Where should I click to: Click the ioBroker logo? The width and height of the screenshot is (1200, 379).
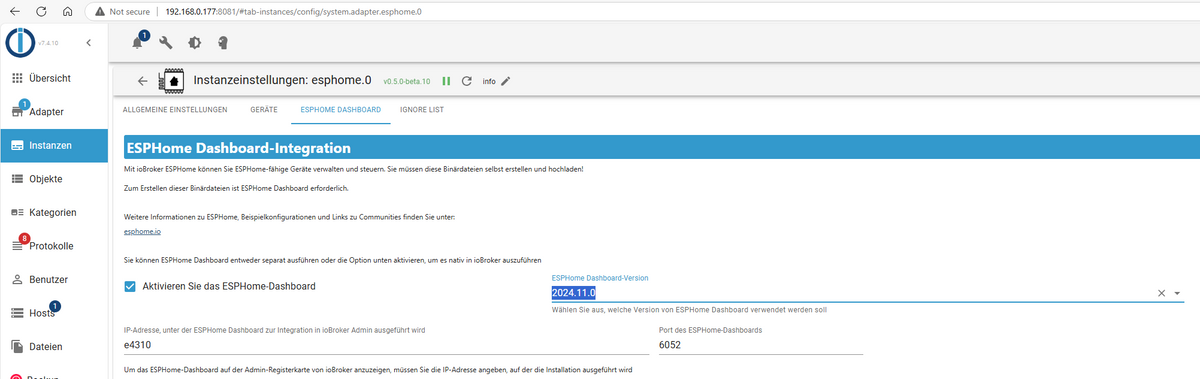pos(20,43)
